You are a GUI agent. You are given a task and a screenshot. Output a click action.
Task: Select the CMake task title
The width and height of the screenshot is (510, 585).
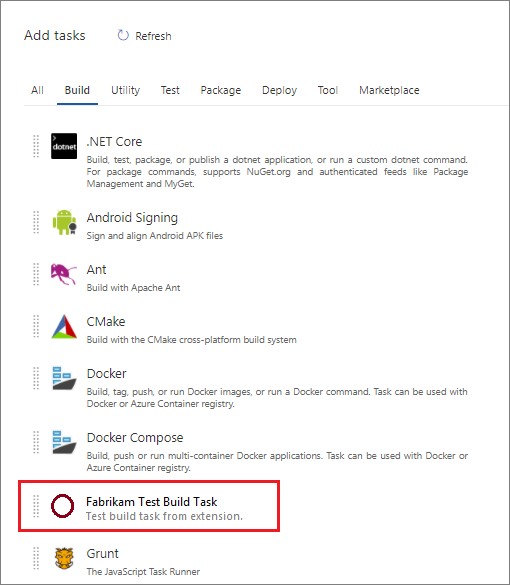point(106,322)
